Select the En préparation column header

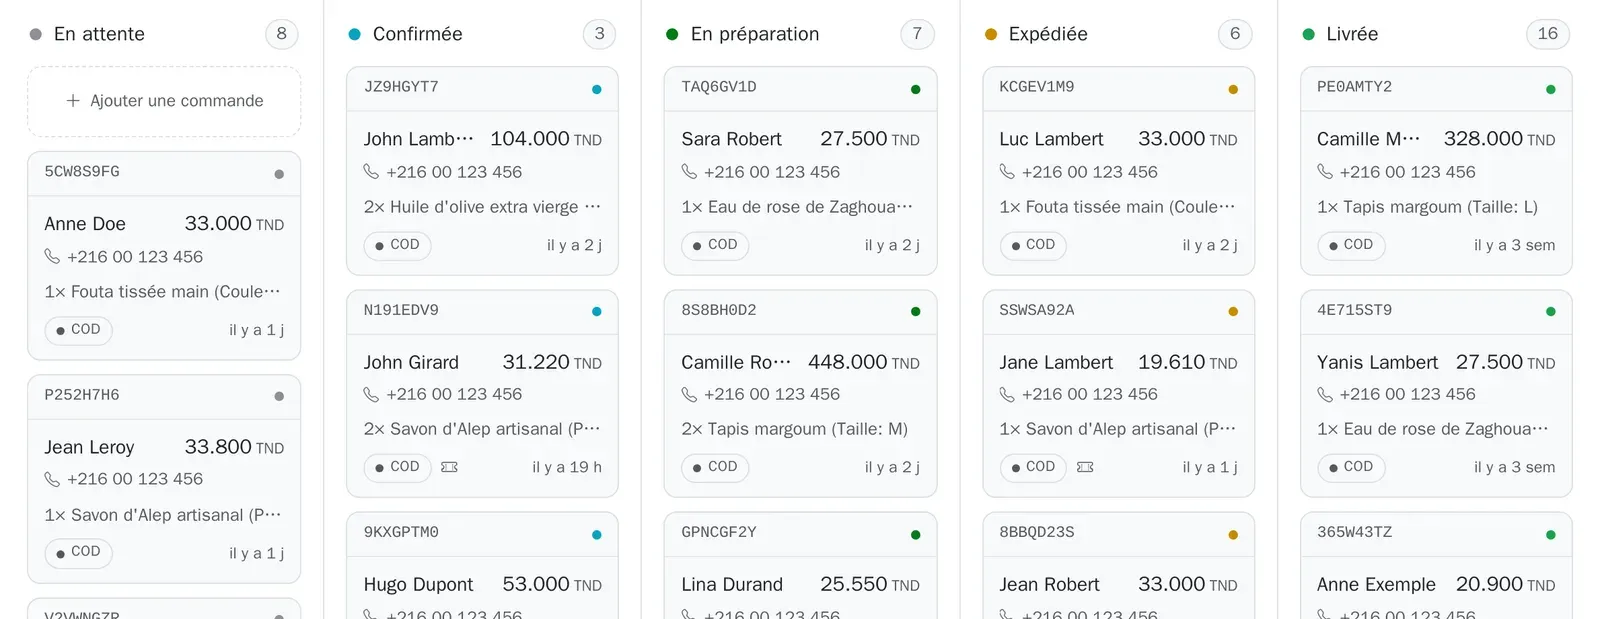coord(754,34)
